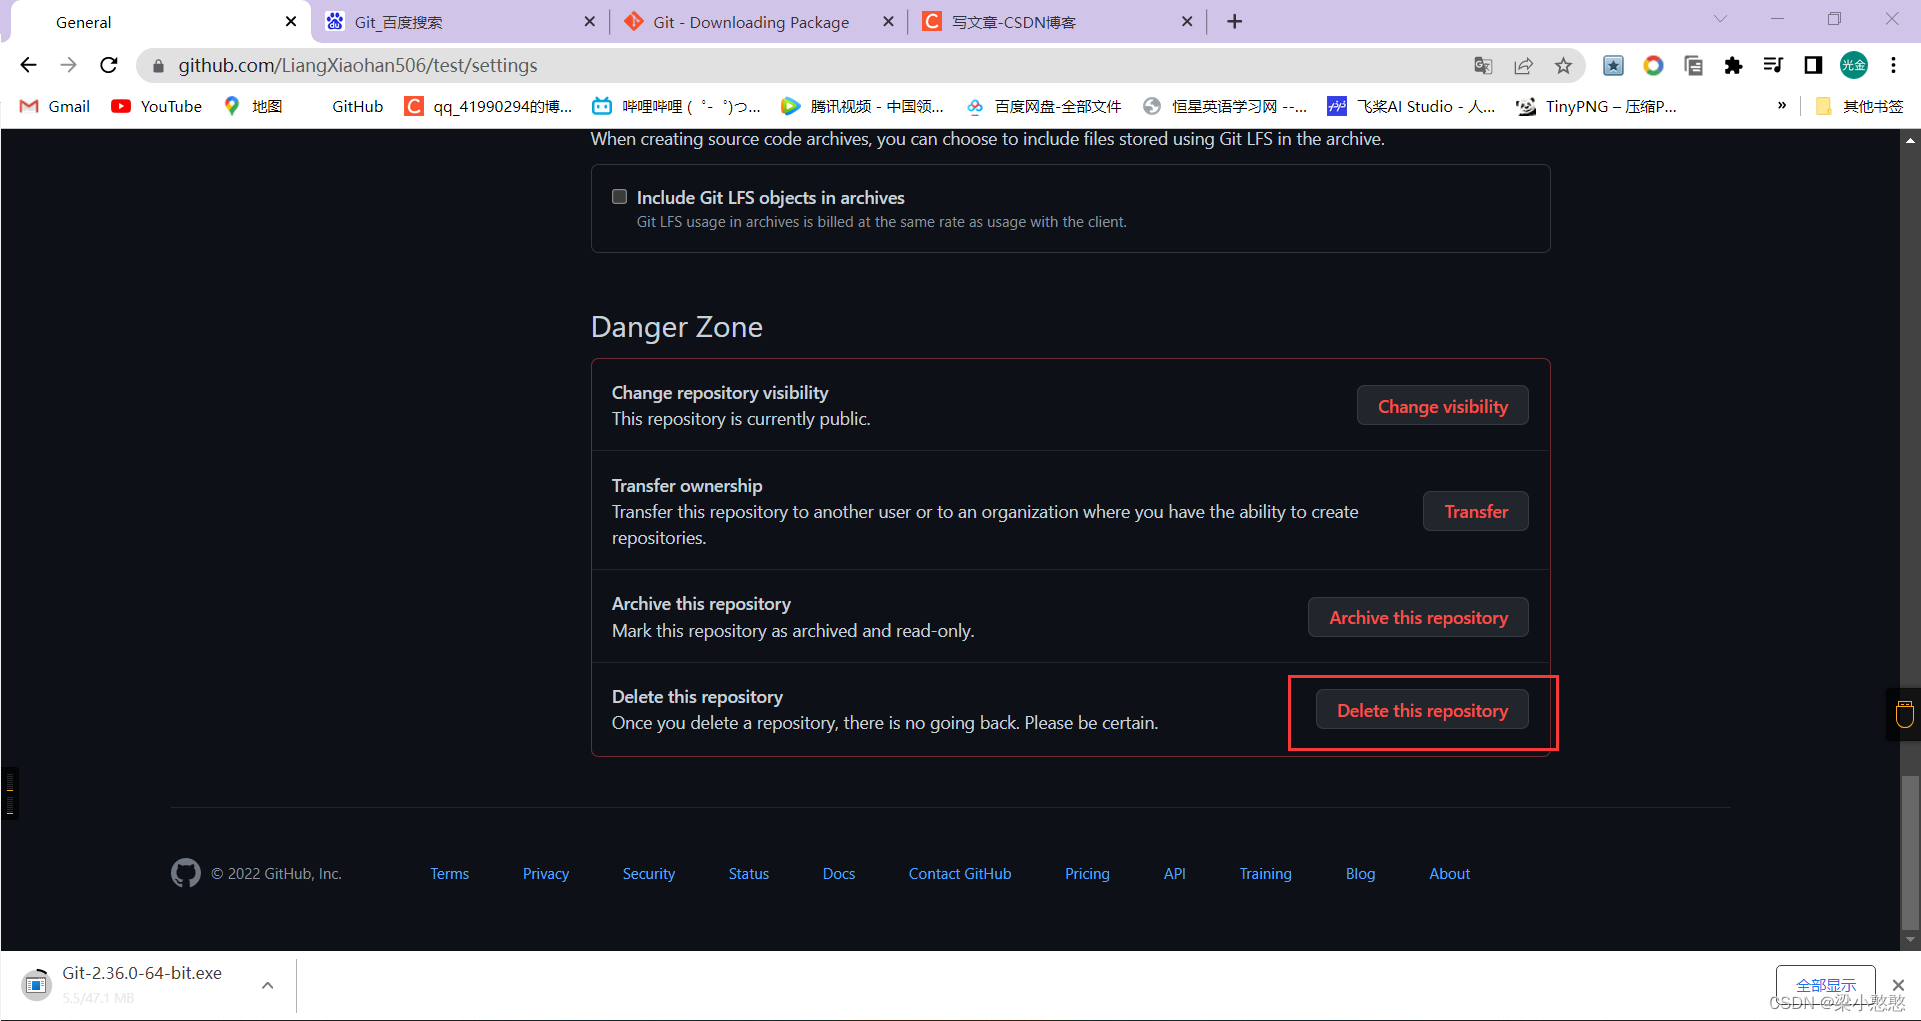Switch to the 写文章-CSDN博客 tab

(1057, 22)
